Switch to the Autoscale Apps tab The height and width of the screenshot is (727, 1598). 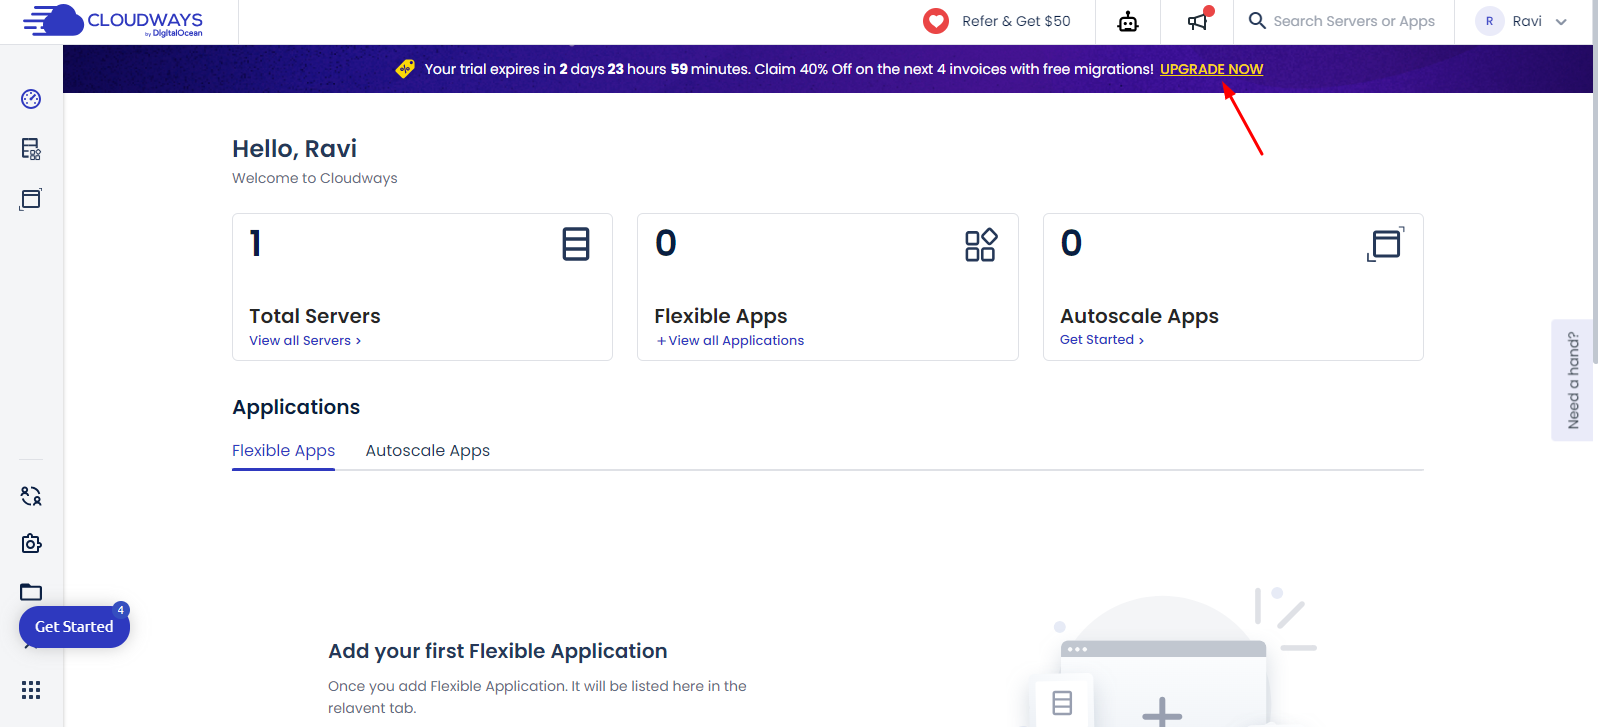(428, 451)
